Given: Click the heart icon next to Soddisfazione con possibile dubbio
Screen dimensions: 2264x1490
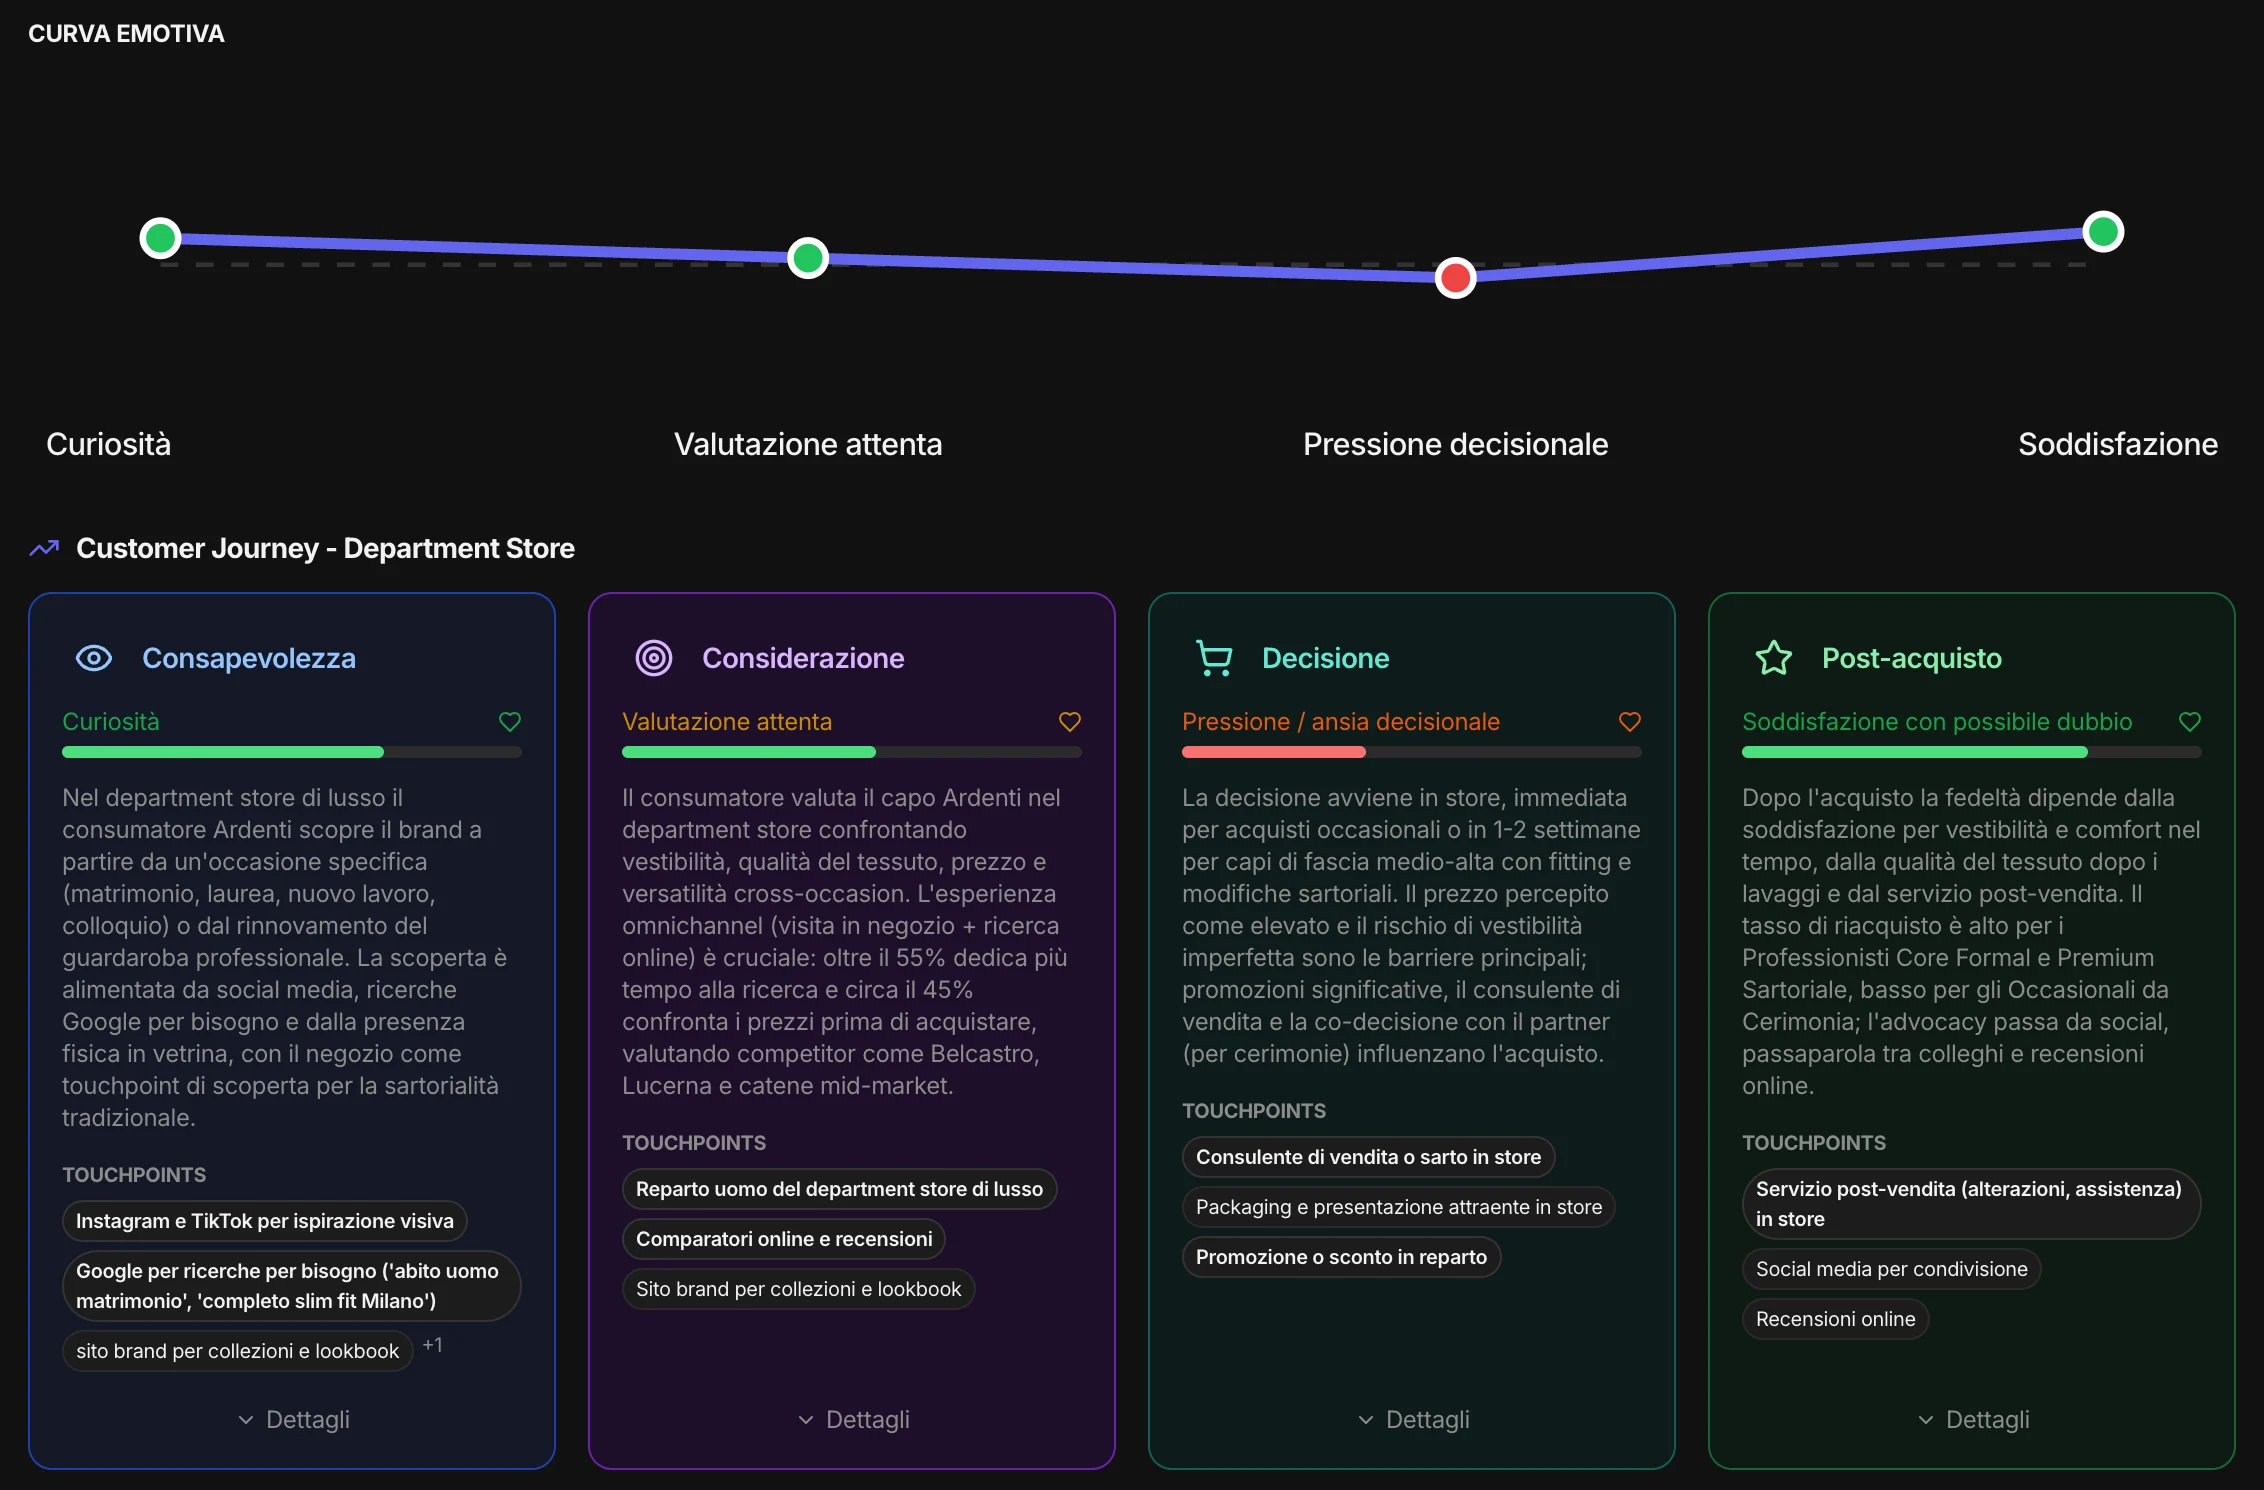Looking at the screenshot, I should 2190,722.
